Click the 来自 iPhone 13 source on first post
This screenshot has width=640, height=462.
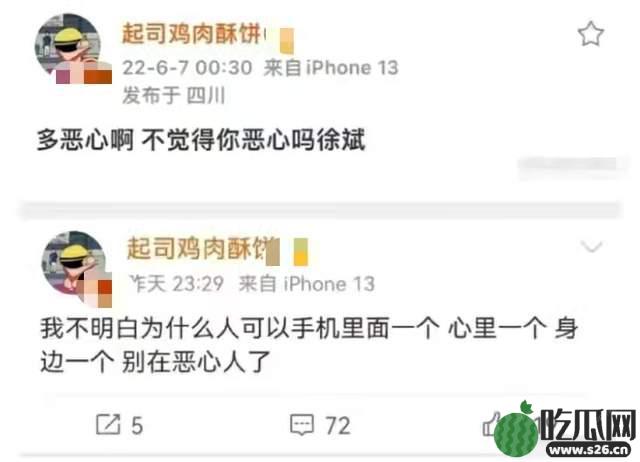tap(331, 67)
